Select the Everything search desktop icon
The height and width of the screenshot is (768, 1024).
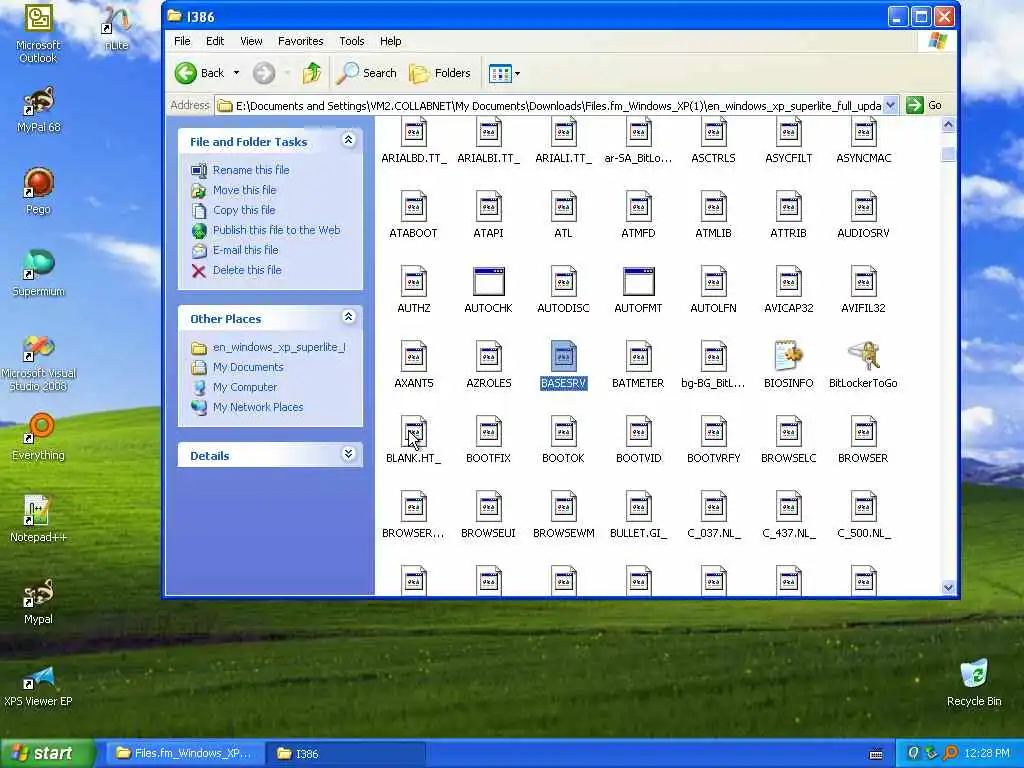[38, 438]
